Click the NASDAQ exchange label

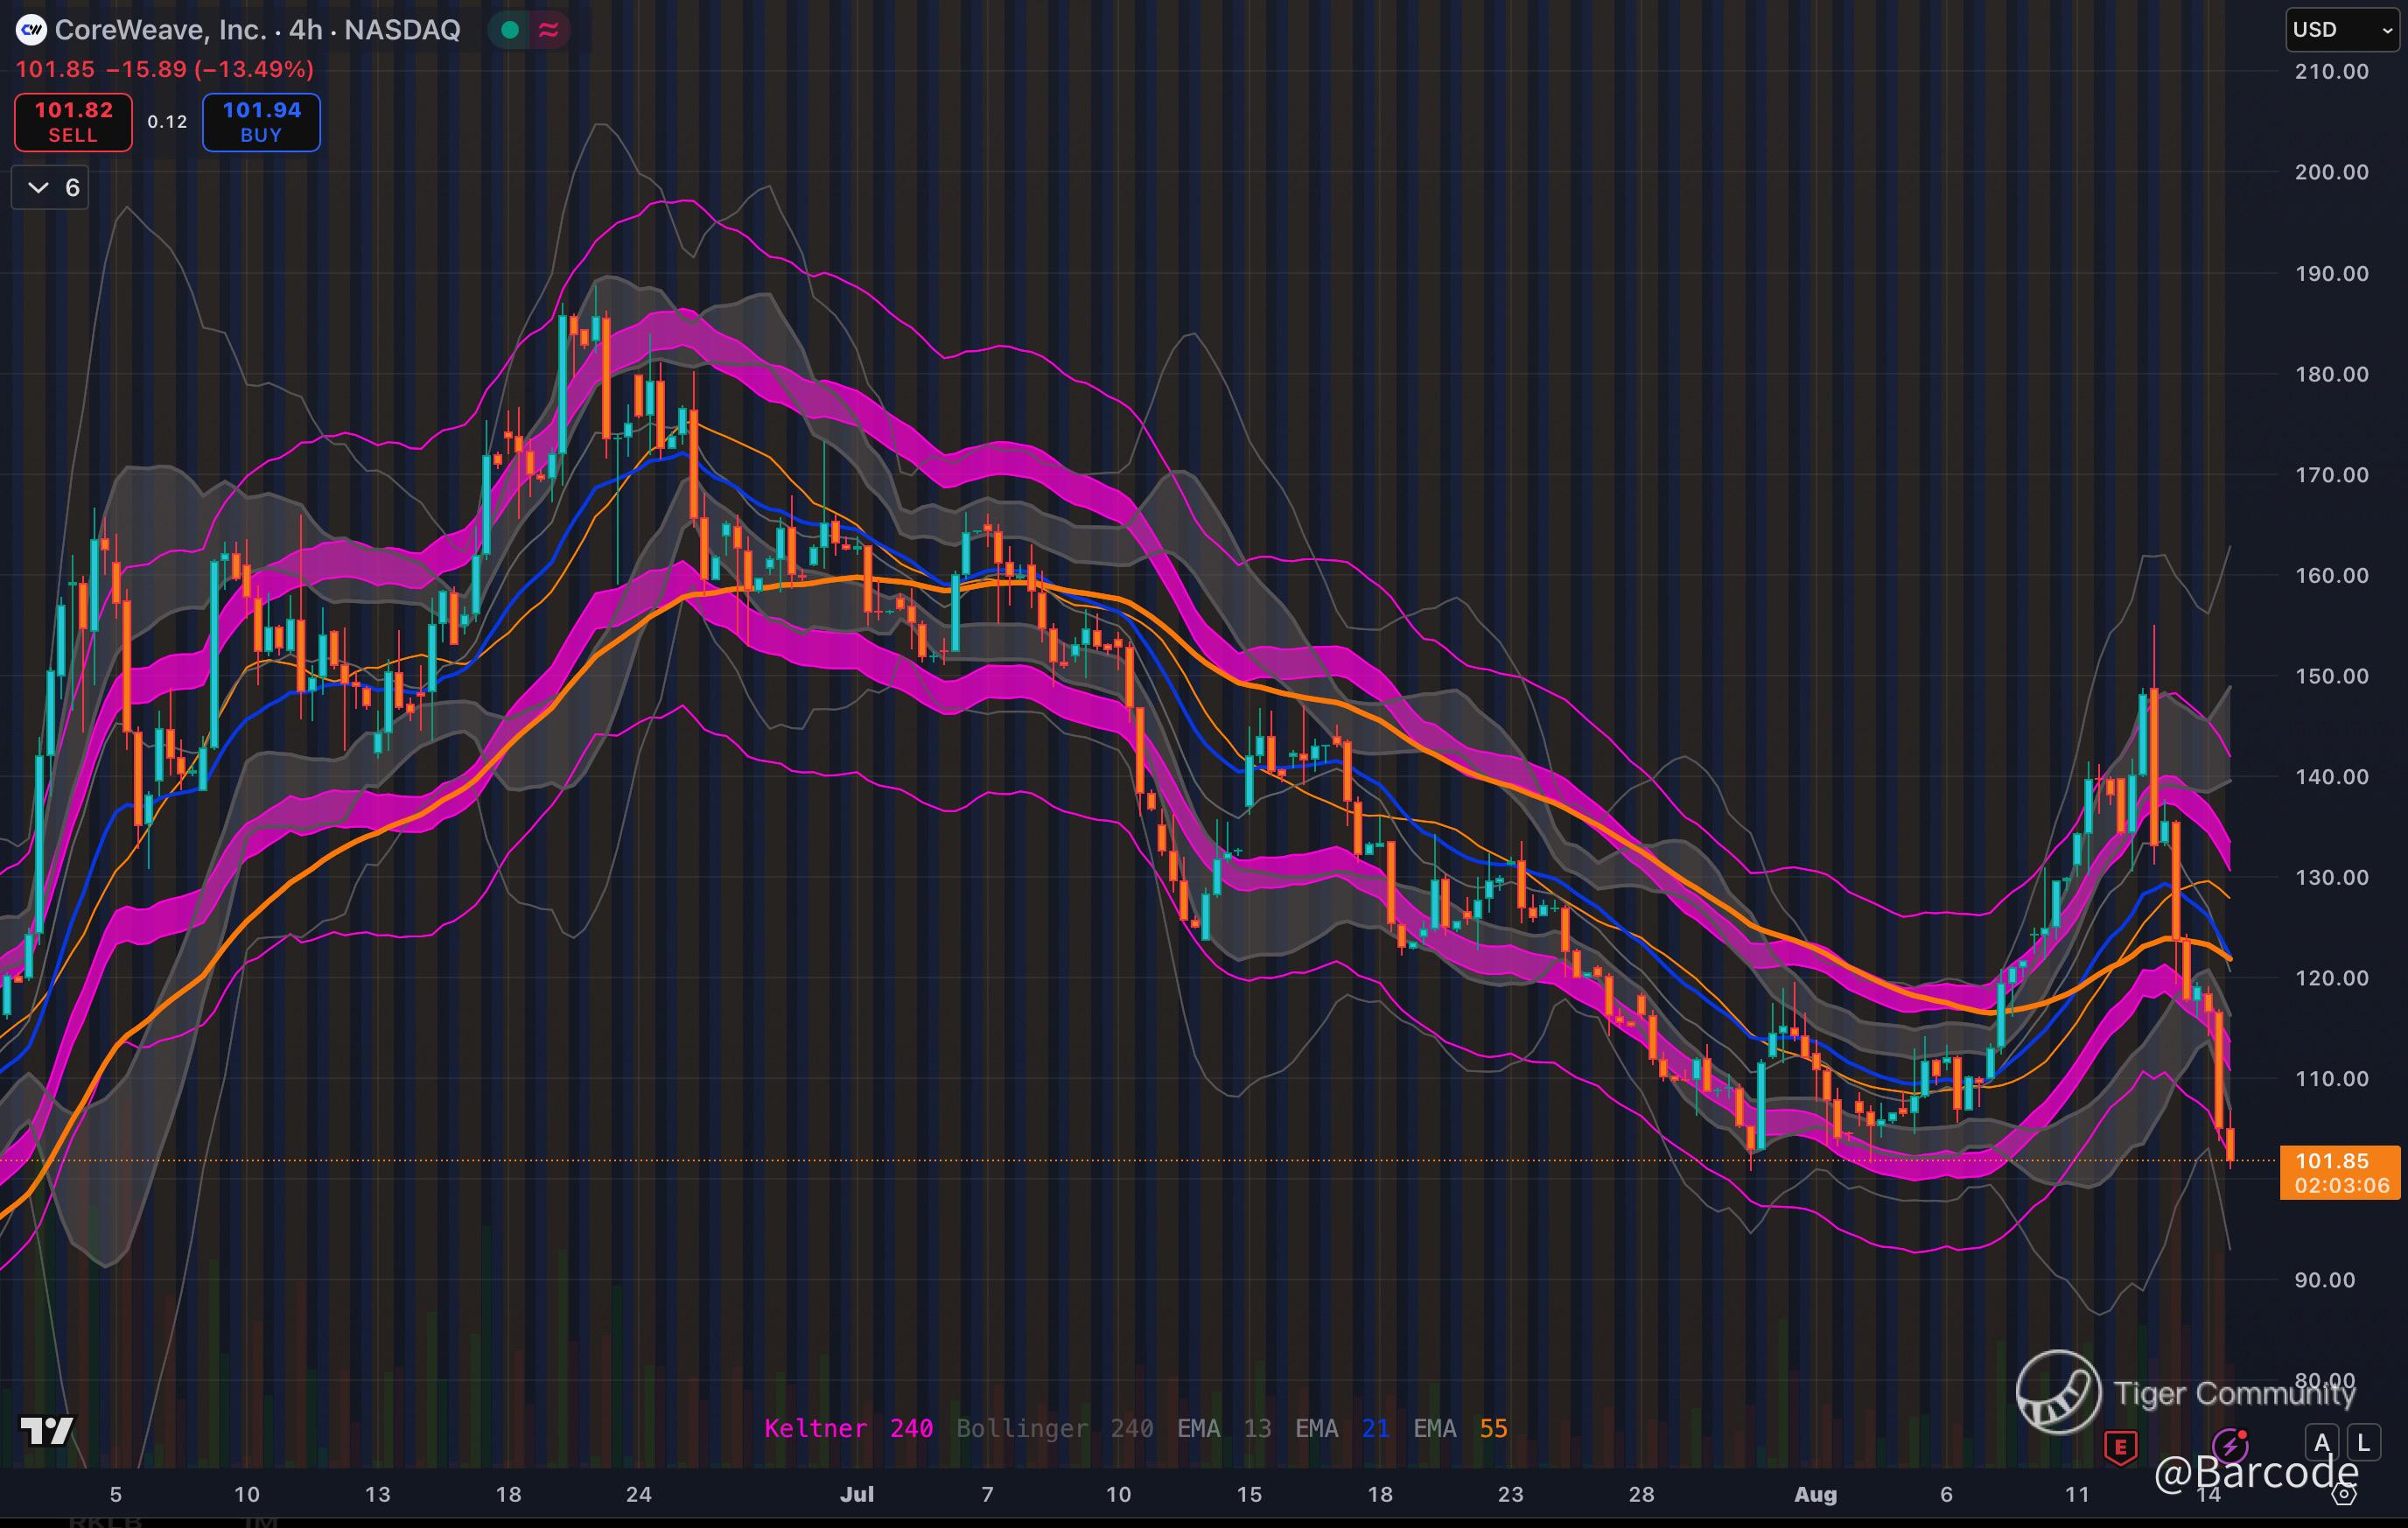402,30
